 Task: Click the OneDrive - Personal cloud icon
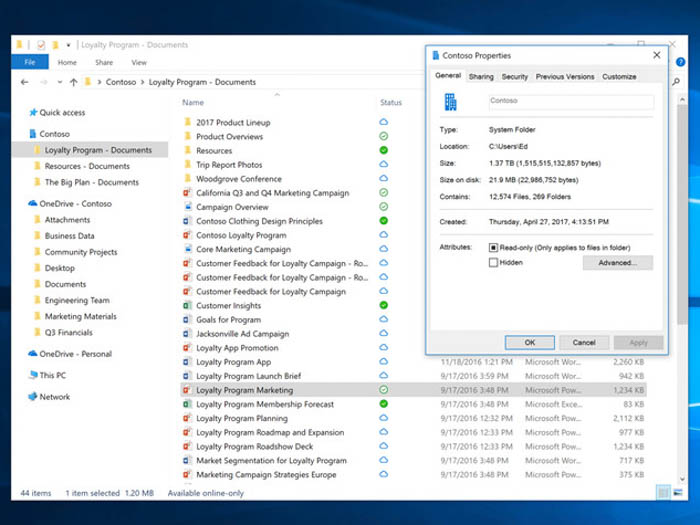coord(33,354)
